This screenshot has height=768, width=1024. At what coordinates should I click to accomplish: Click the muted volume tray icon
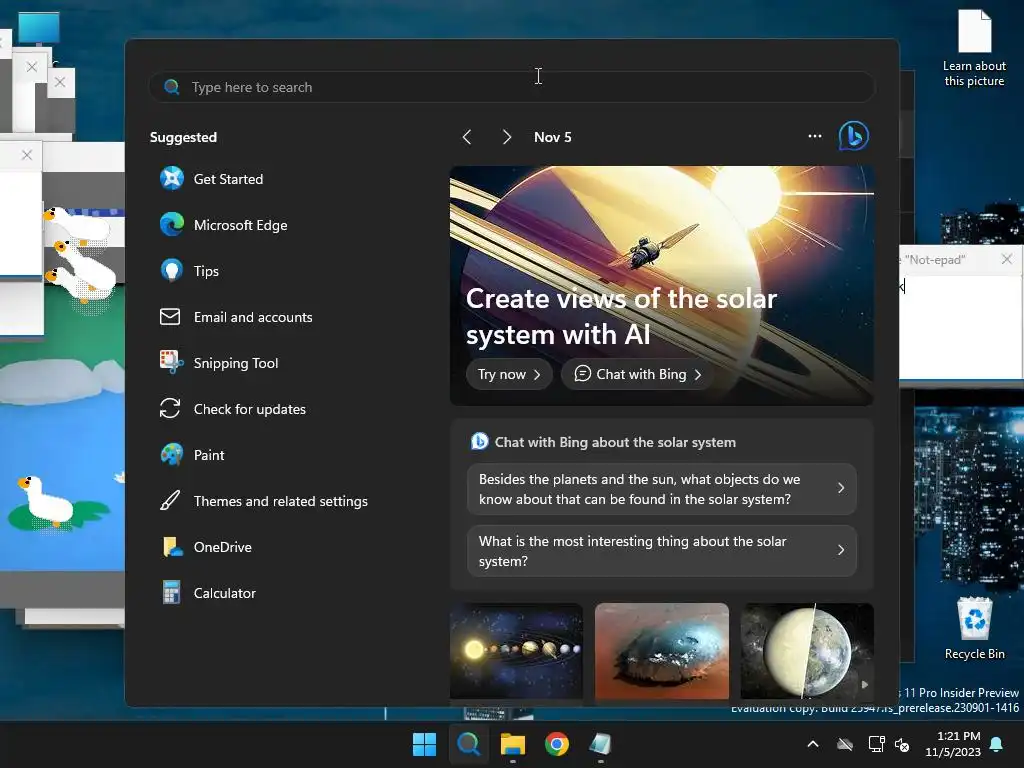coord(903,744)
